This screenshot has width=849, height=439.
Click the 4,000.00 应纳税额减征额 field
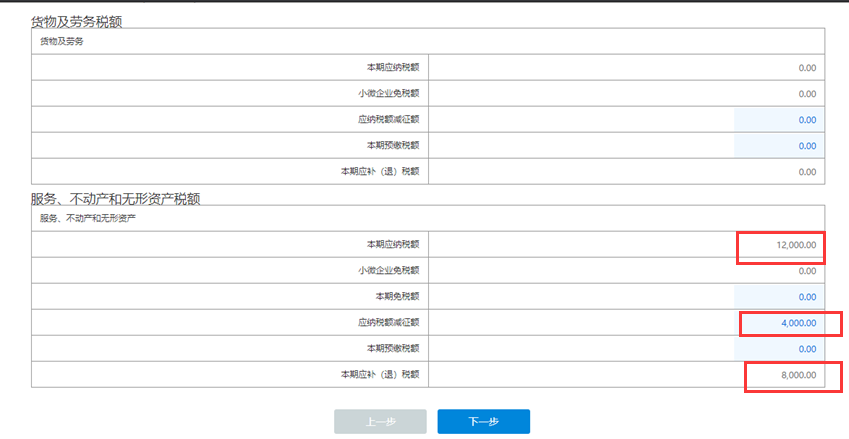coord(779,323)
